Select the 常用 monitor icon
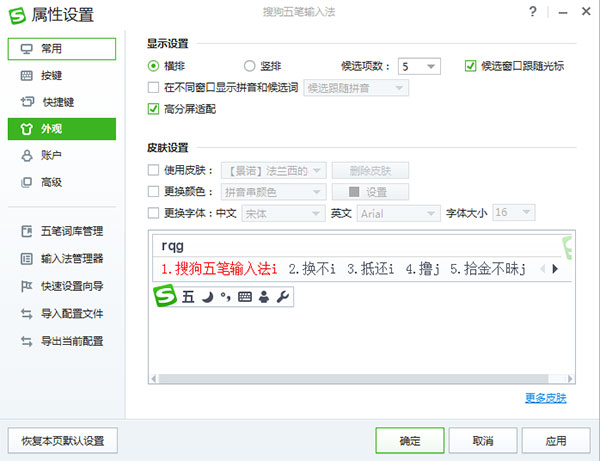 click(27, 49)
